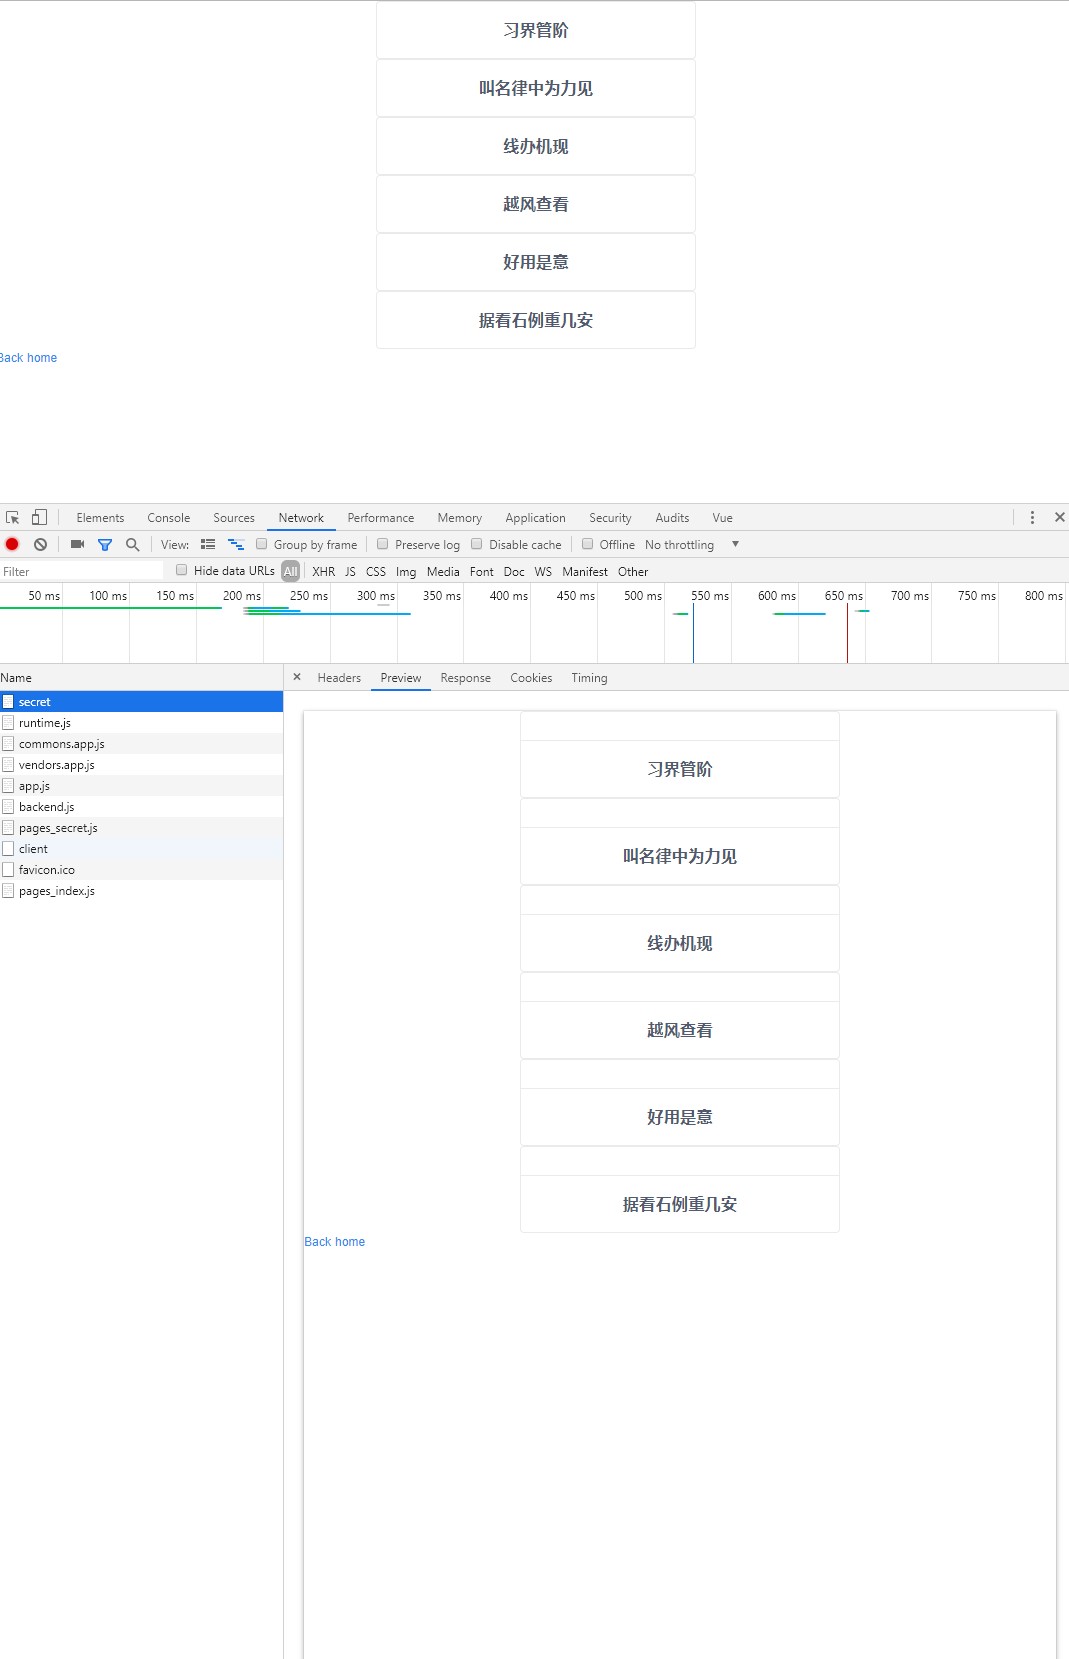The image size is (1069, 1659).
Task: Close the DevTools panel
Action: click(x=1060, y=518)
